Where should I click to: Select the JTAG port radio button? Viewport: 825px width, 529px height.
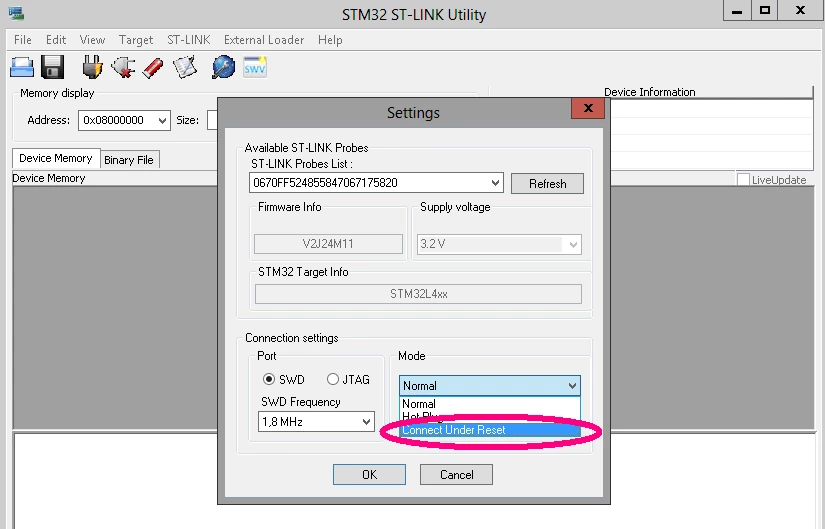click(x=333, y=379)
